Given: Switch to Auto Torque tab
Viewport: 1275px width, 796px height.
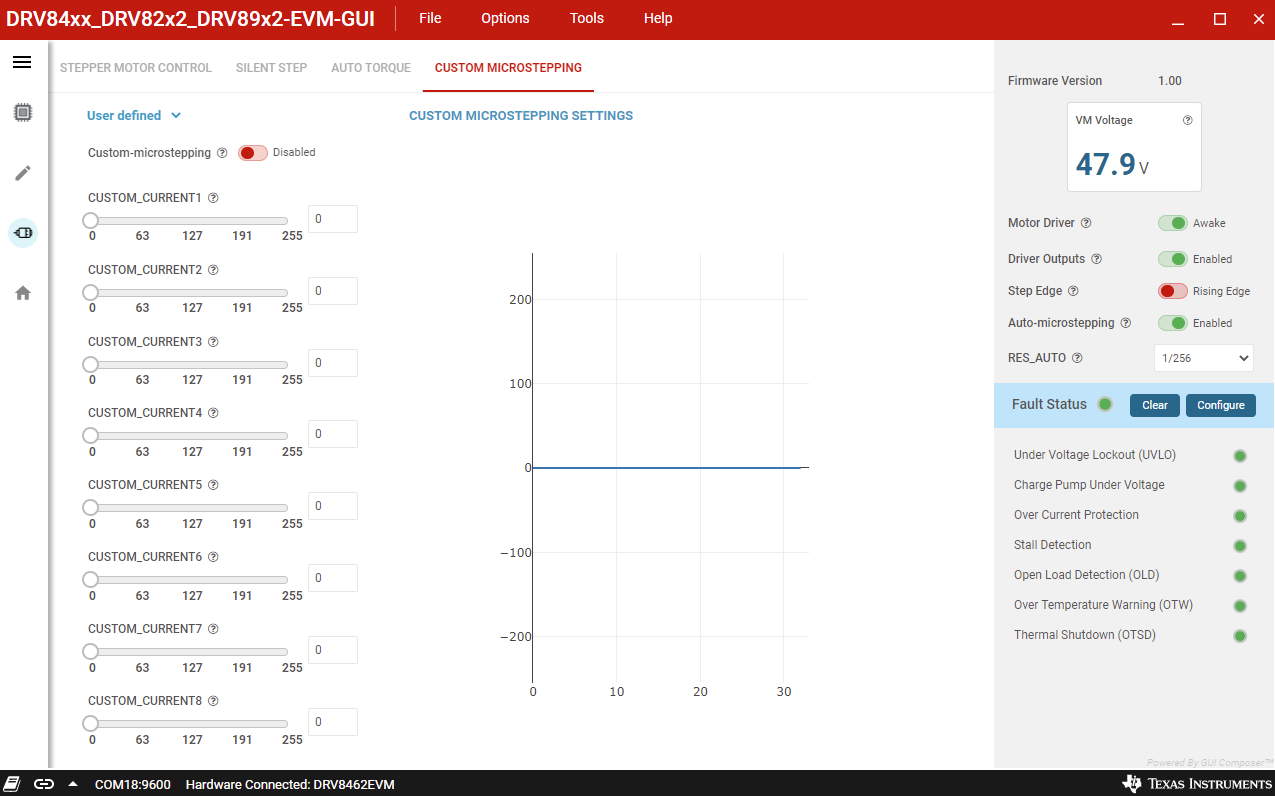Looking at the screenshot, I should (x=371, y=68).
